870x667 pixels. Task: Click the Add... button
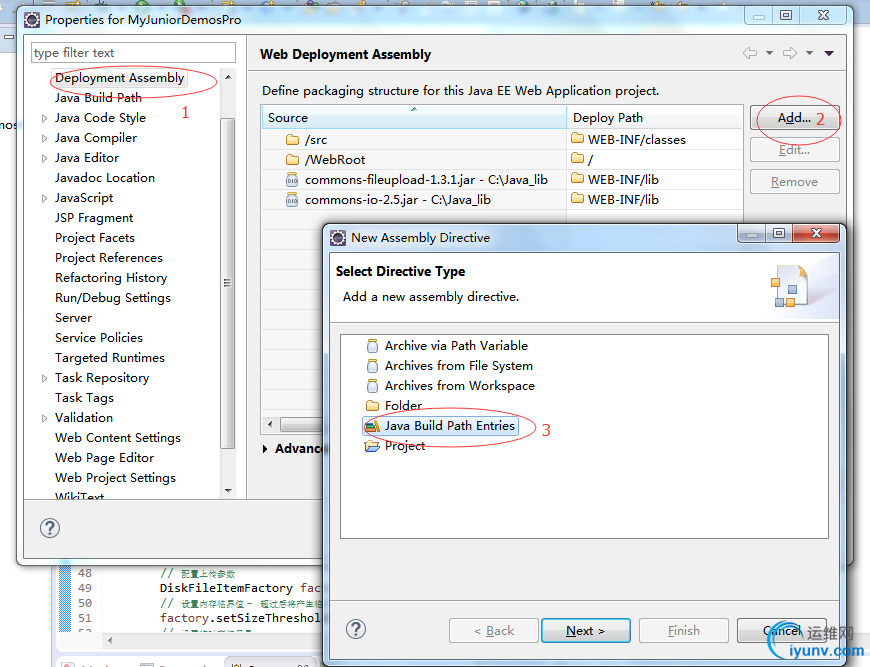(795, 118)
